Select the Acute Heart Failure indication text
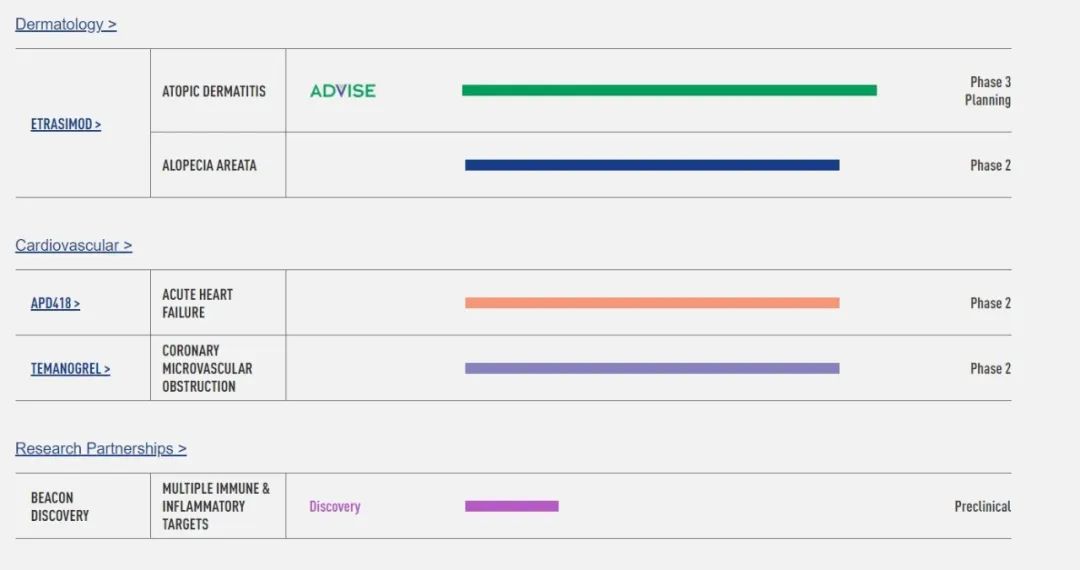1080x570 pixels. (198, 303)
